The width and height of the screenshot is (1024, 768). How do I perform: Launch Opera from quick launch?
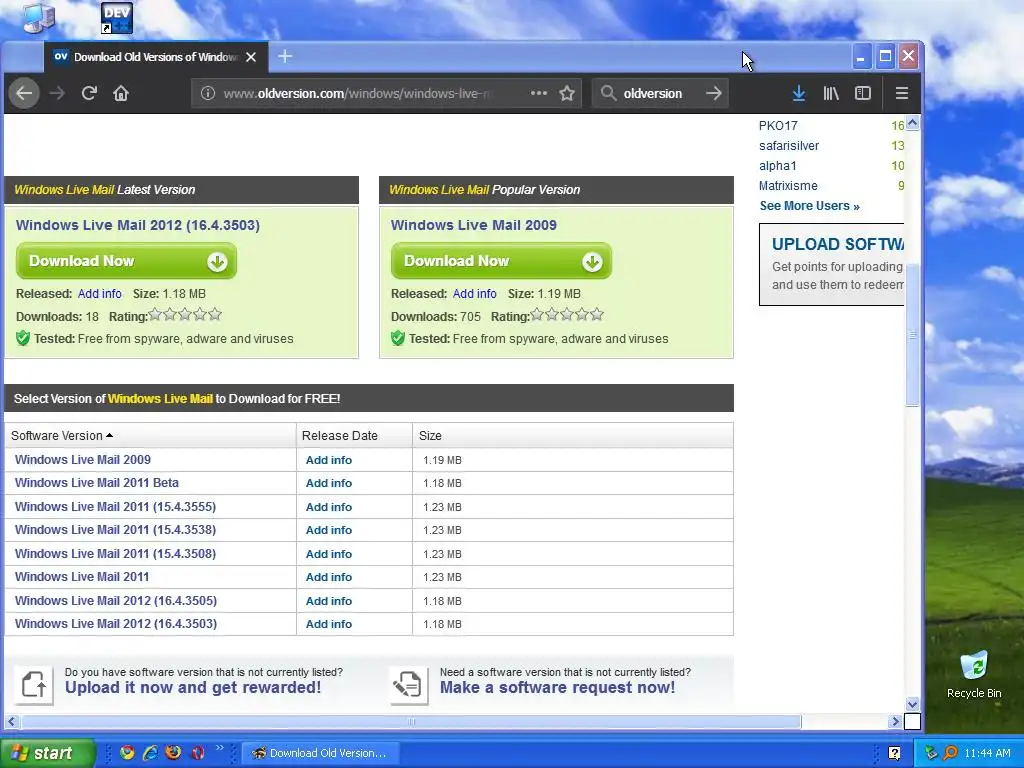197,753
